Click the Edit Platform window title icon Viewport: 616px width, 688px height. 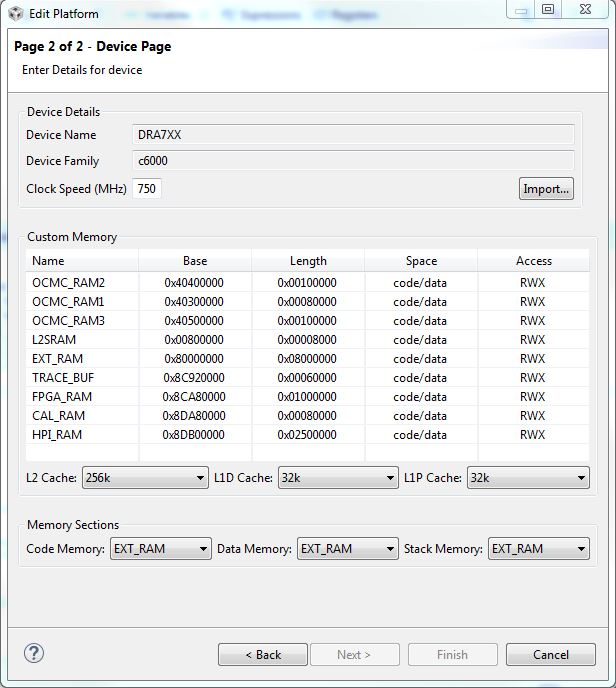pos(16,14)
